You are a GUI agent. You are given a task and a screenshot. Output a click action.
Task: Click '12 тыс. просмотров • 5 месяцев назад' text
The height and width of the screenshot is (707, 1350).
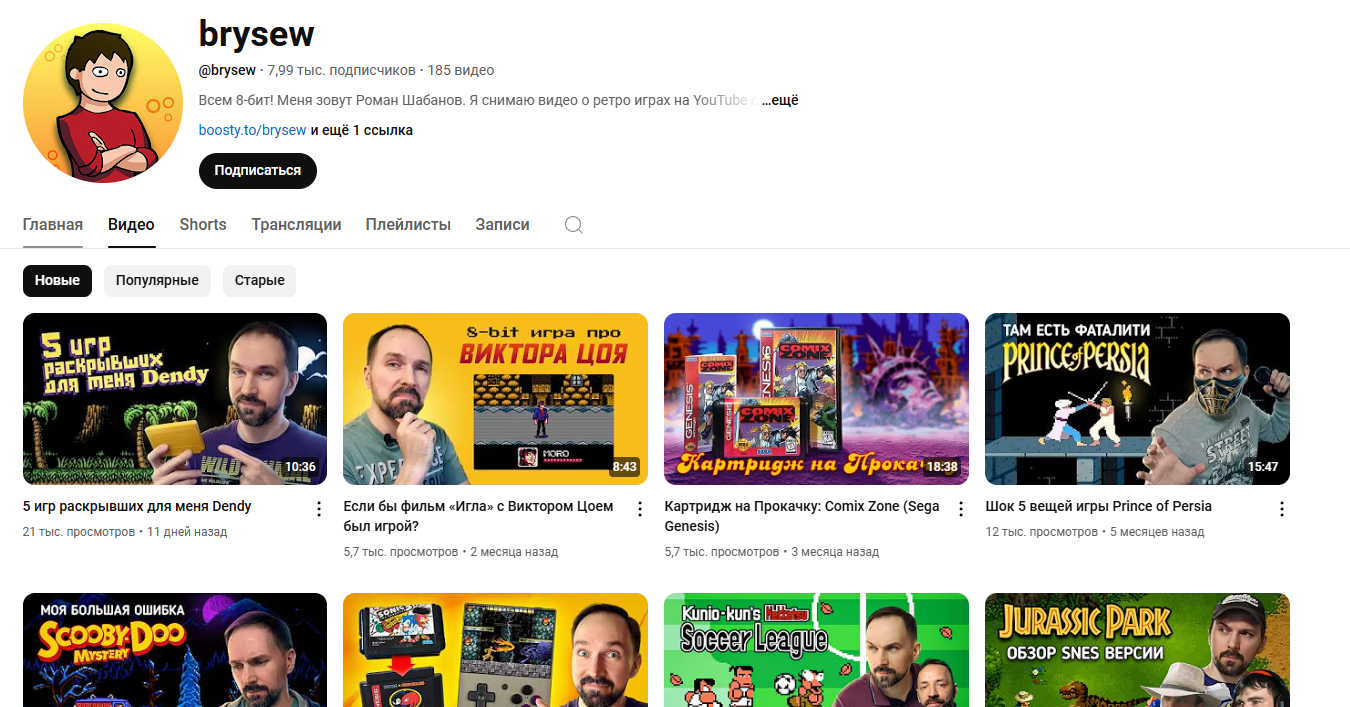pyautogui.click(x=1095, y=532)
